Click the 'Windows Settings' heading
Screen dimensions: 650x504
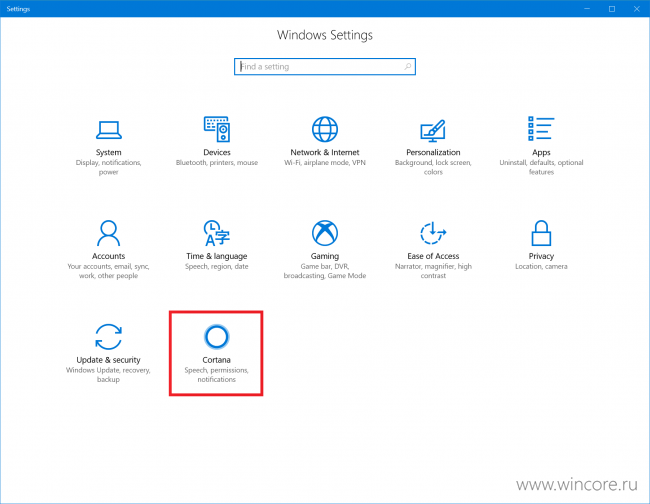click(x=325, y=35)
